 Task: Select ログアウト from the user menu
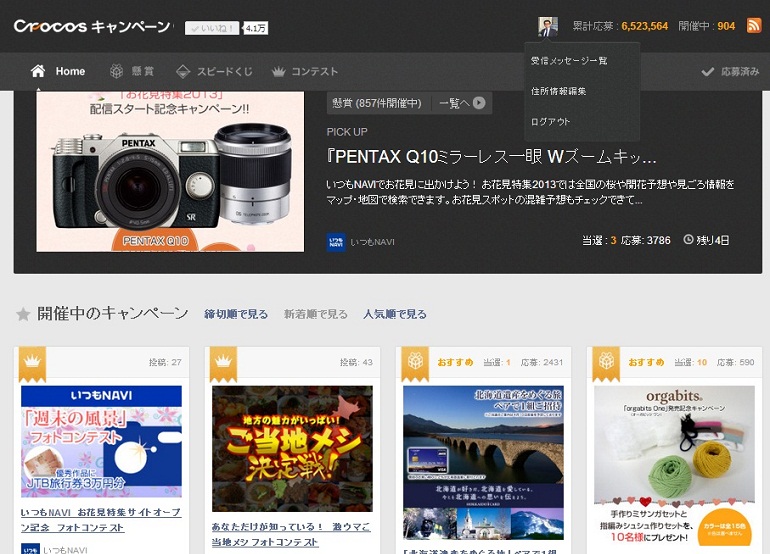550,122
